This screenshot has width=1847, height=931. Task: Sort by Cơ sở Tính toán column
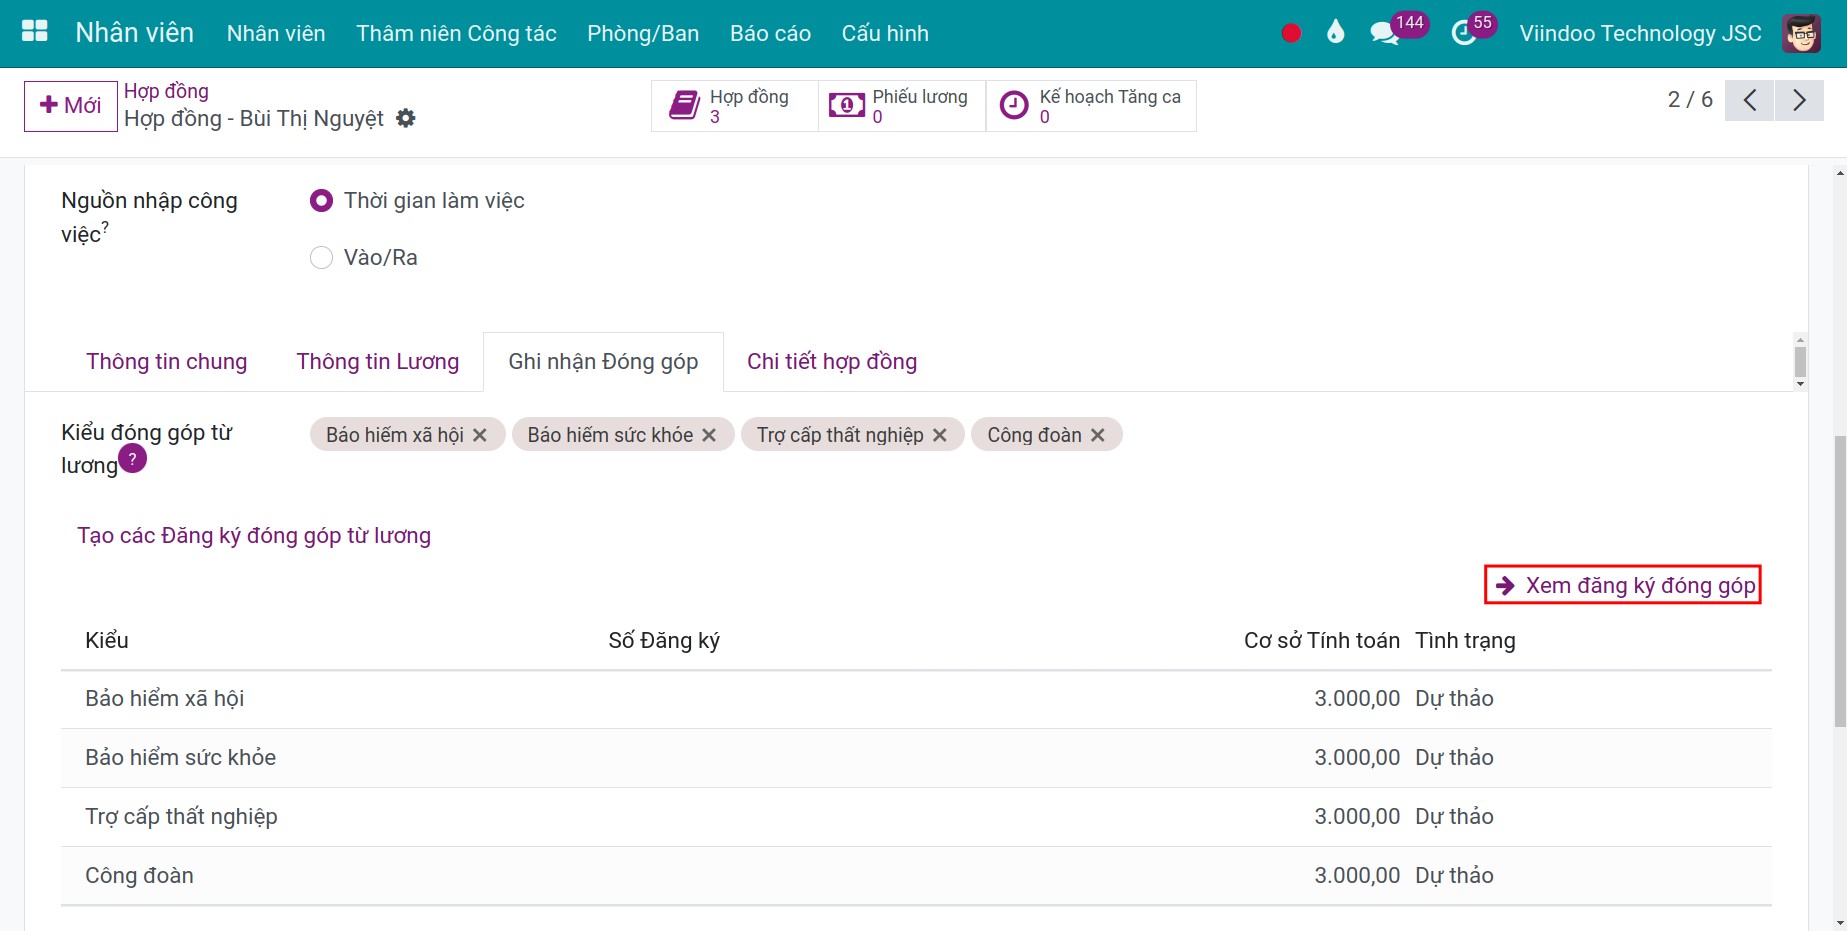pos(1321,641)
